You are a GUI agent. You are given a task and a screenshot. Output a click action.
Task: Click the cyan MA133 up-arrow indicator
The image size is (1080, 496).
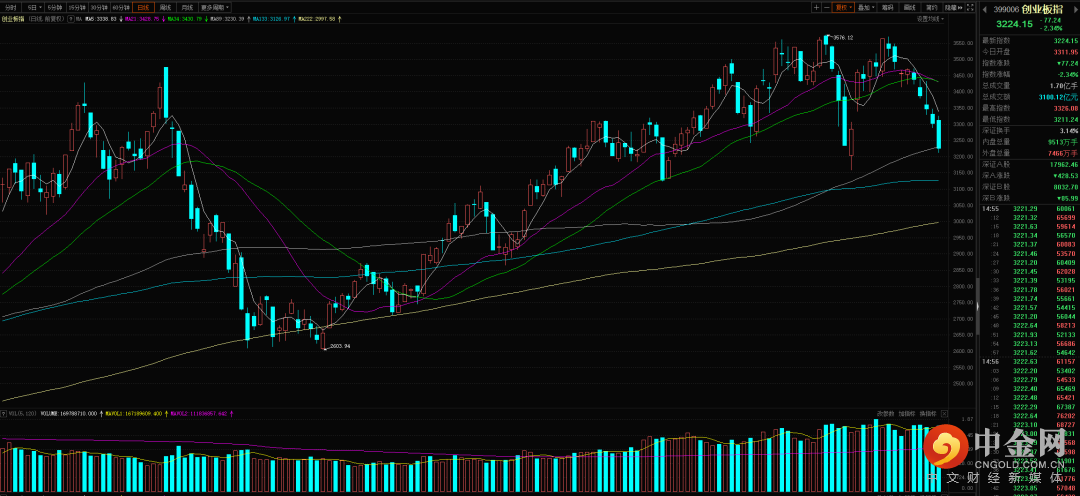(294, 19)
